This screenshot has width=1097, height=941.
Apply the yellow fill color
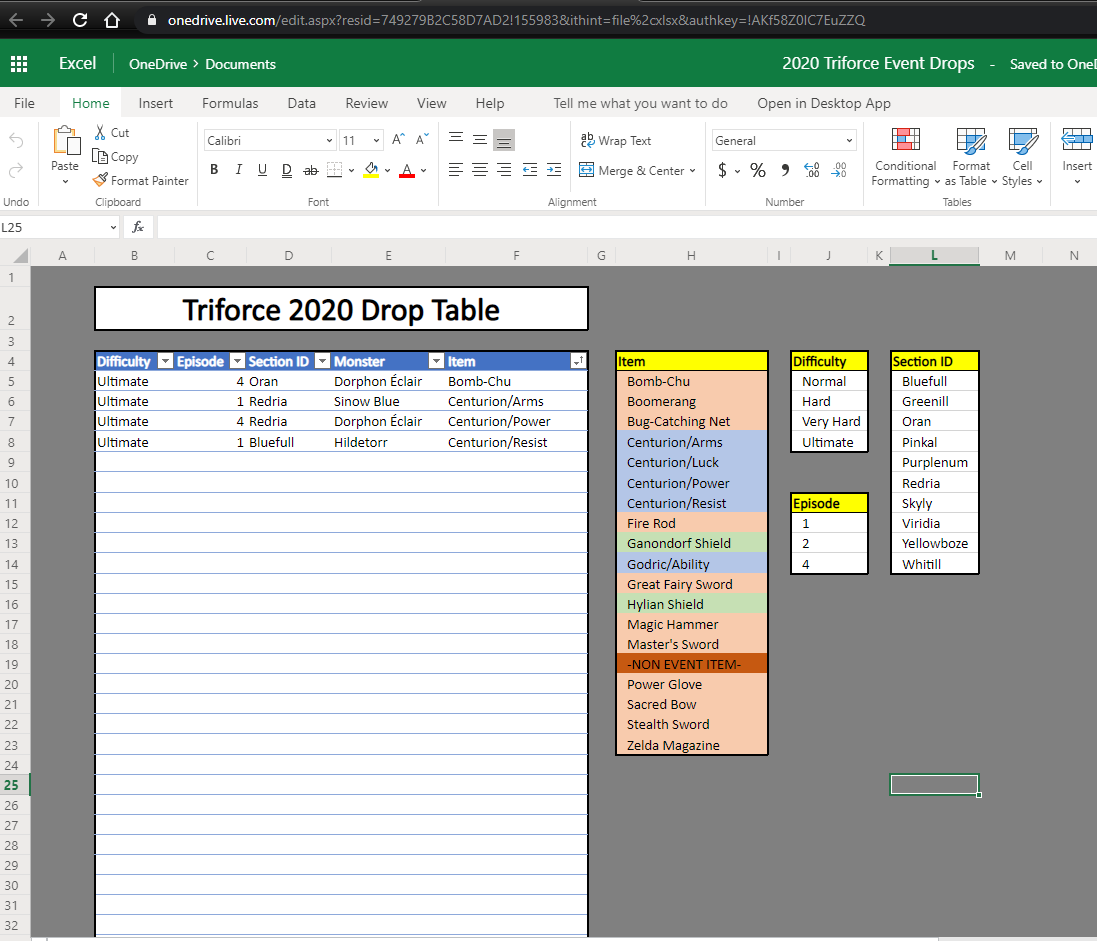click(x=371, y=170)
